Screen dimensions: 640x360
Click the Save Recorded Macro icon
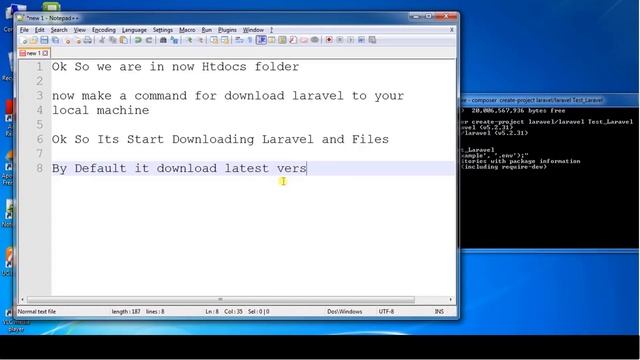coord(372,40)
